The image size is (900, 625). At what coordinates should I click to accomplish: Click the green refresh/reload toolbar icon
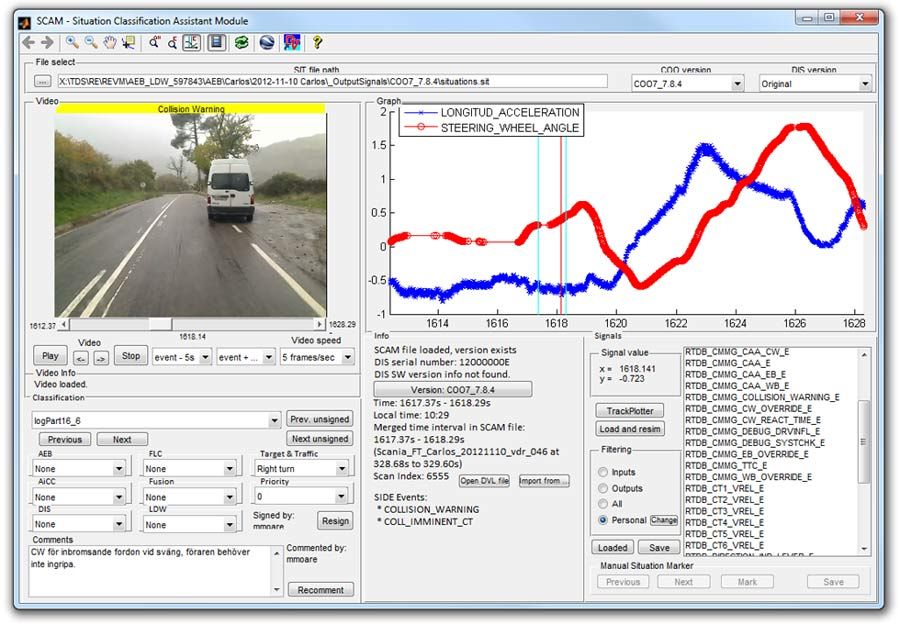pos(242,42)
